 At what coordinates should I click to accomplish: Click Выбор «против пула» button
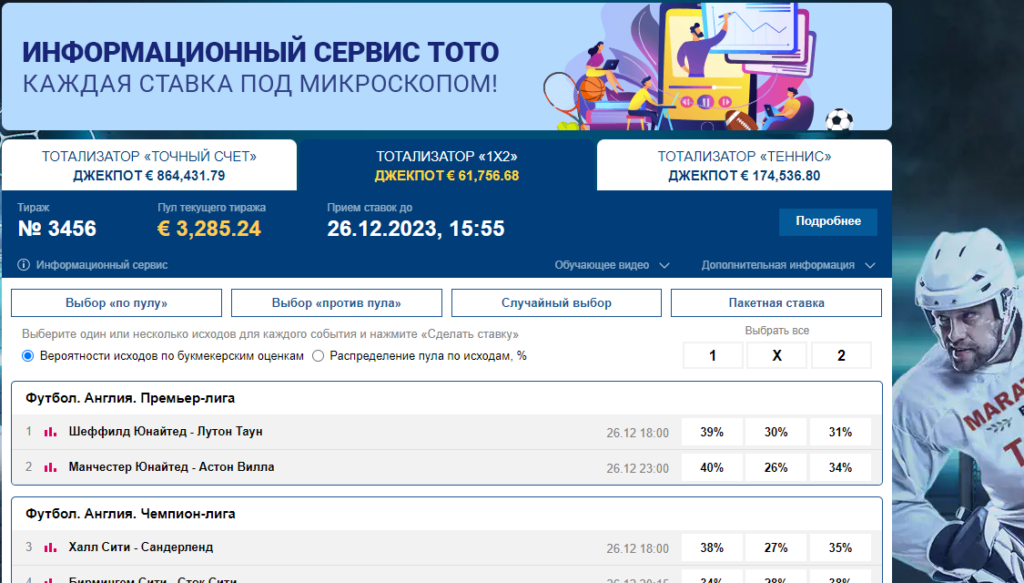click(336, 303)
